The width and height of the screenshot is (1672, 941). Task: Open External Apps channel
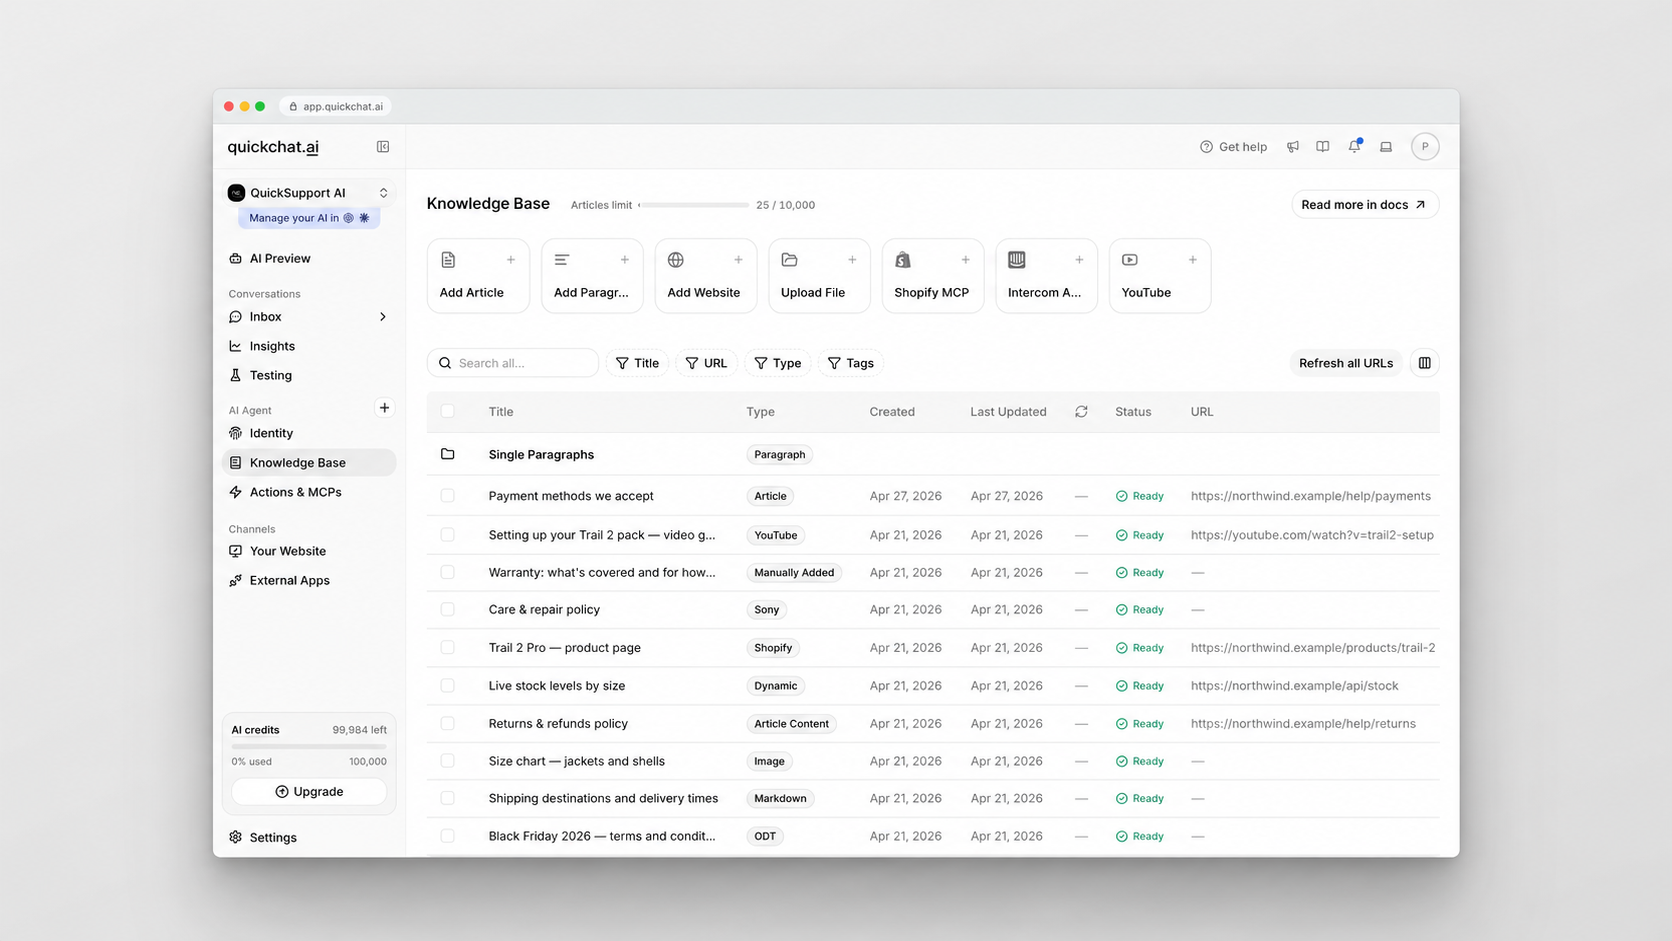[x=309, y=580]
